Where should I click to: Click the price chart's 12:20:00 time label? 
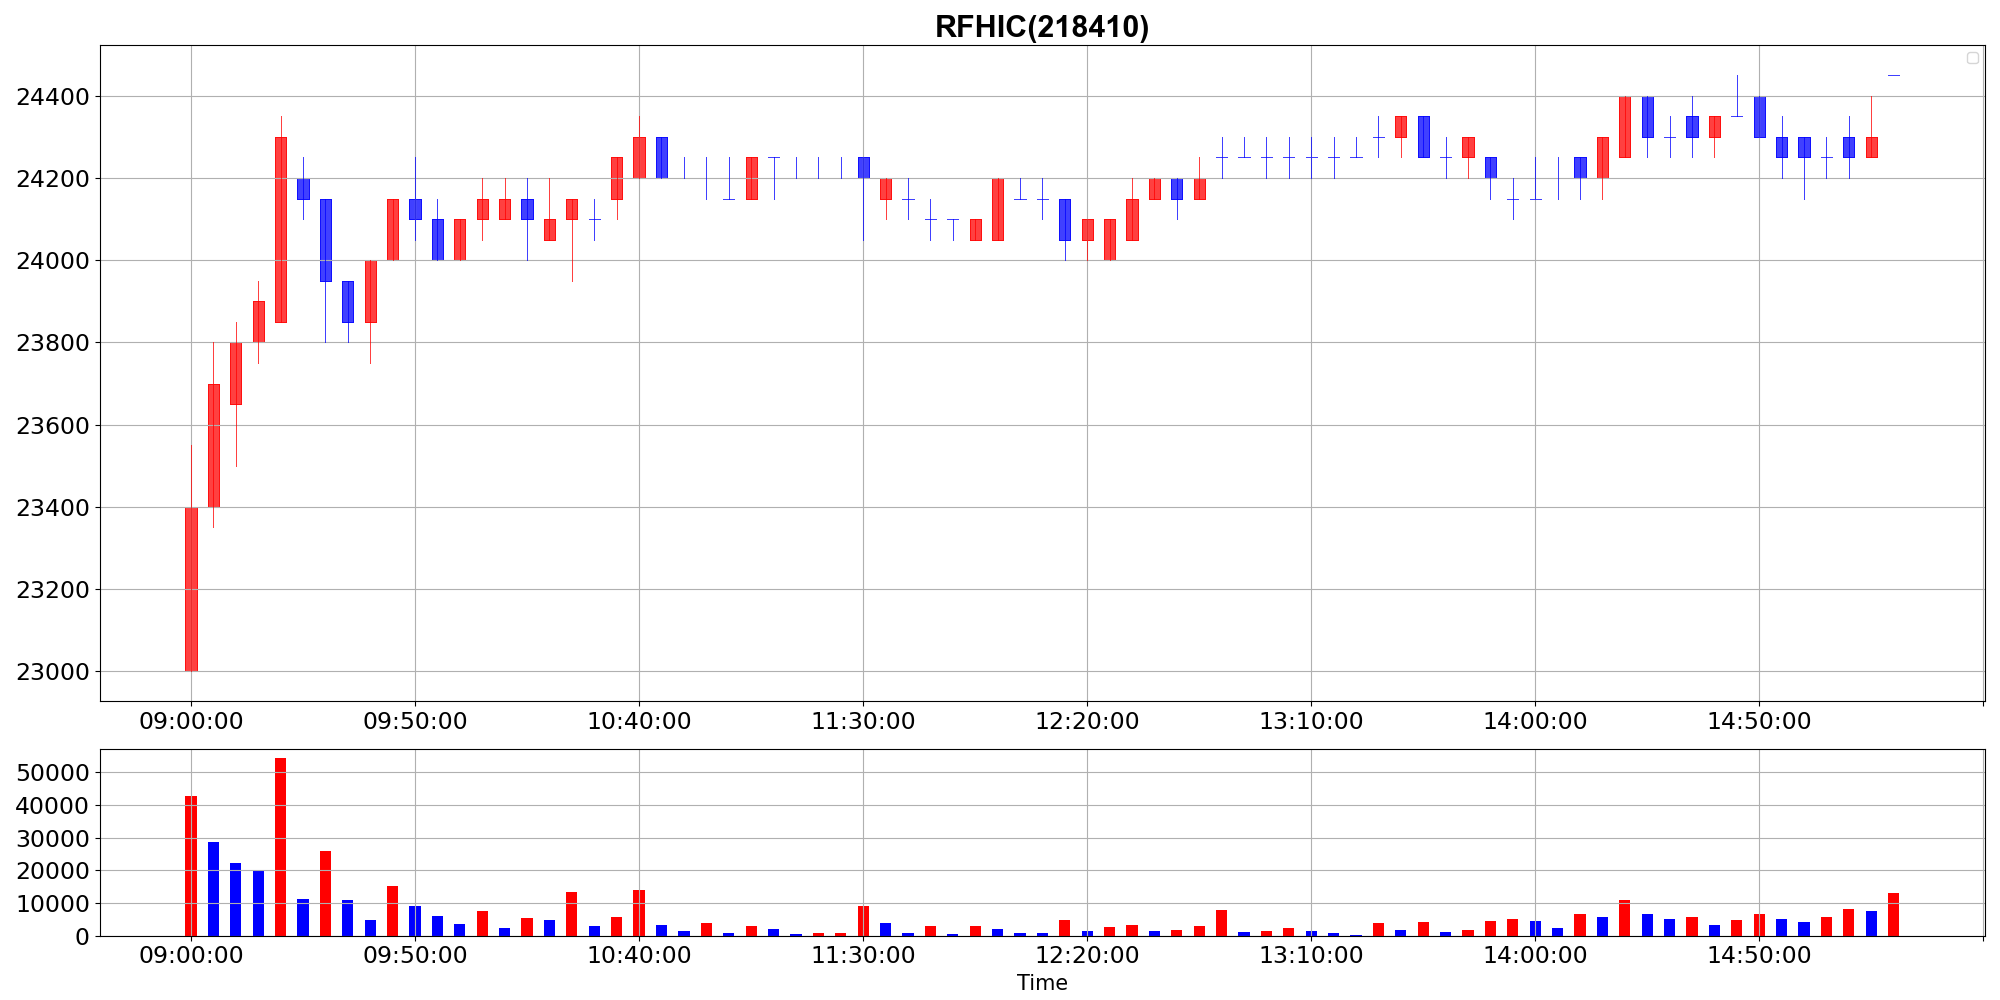coord(1087,721)
